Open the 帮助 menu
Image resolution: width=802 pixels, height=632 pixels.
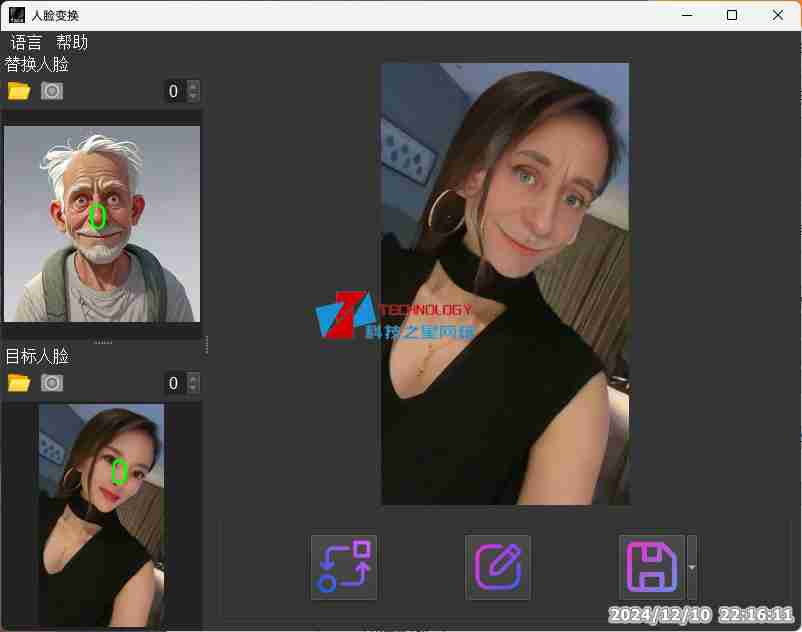click(72, 42)
